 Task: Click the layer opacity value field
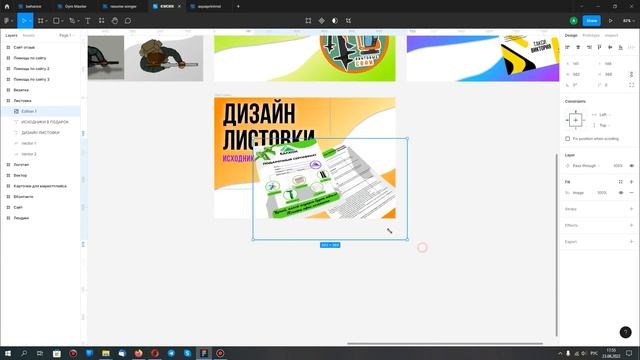pyautogui.click(x=617, y=166)
